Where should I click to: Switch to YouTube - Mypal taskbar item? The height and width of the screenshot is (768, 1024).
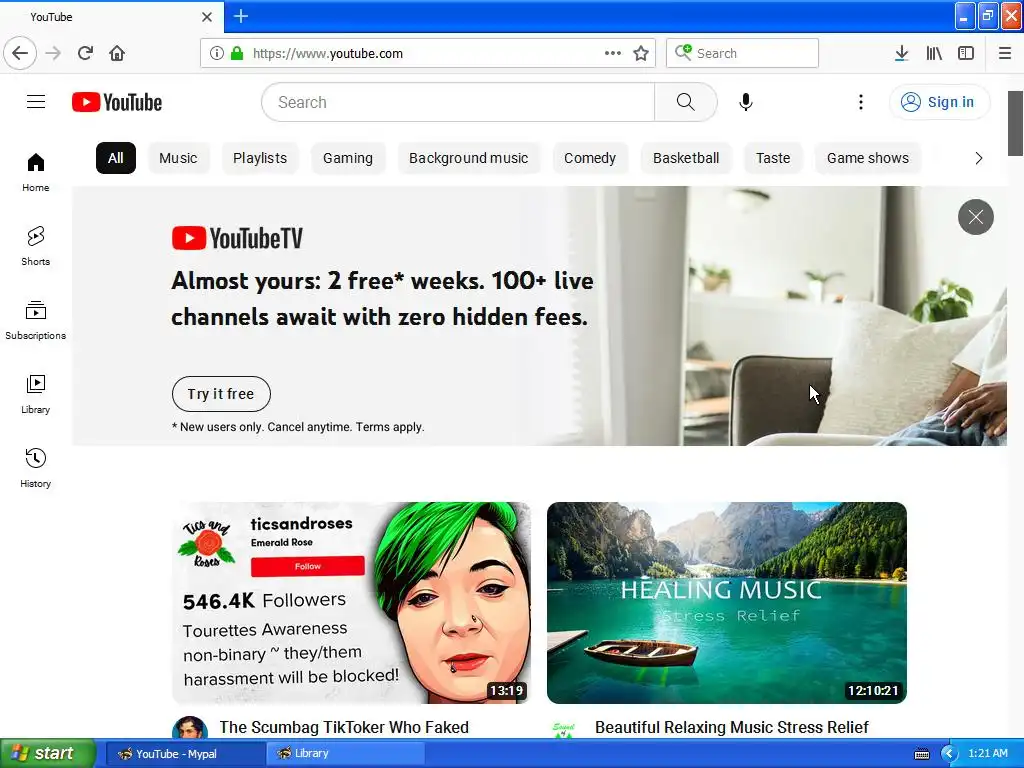[x=183, y=754]
